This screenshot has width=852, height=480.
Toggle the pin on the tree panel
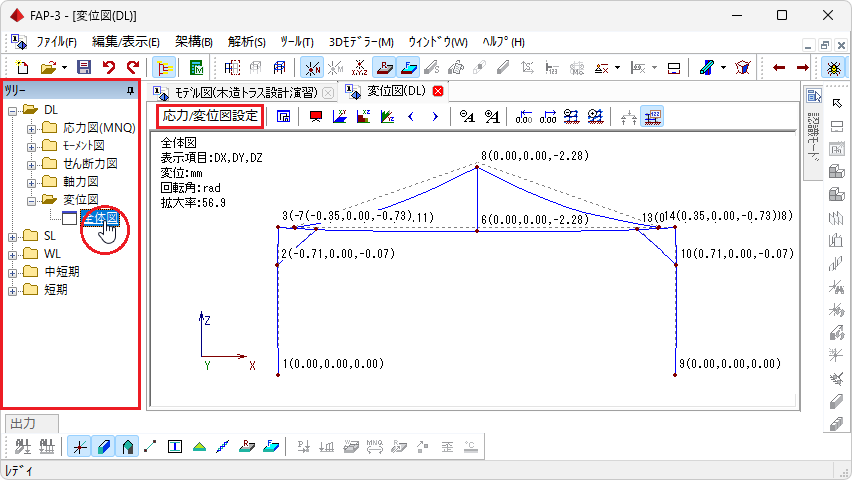point(129,91)
